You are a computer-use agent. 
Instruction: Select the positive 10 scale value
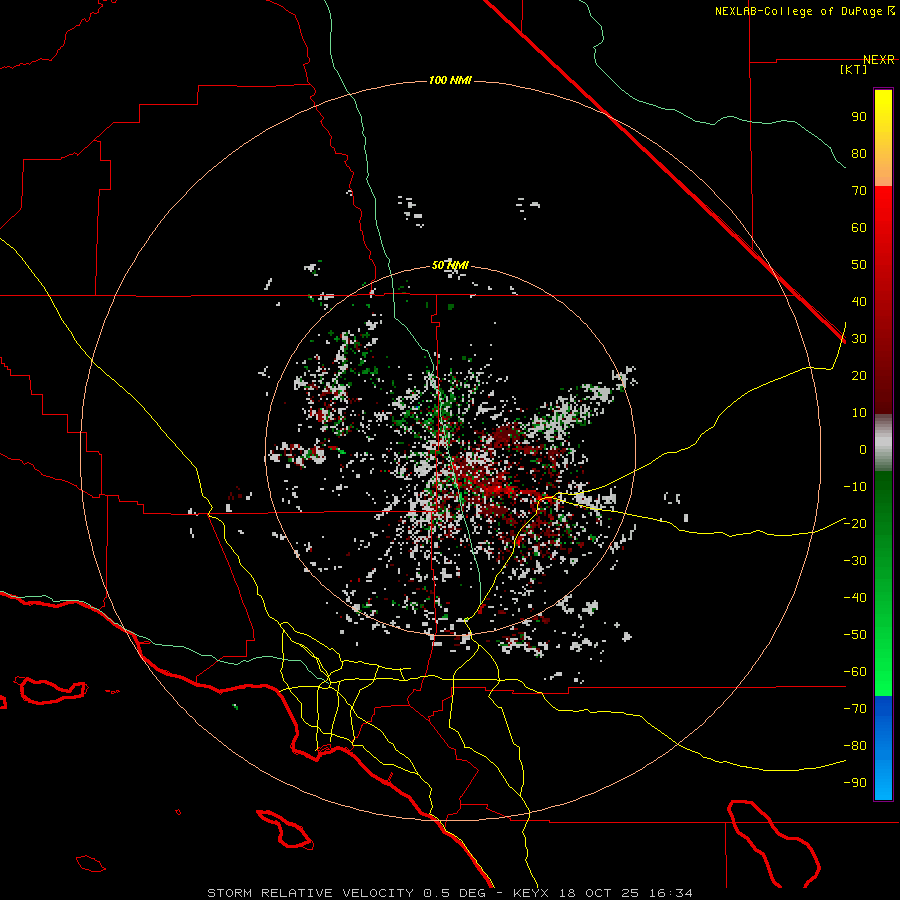[859, 413]
